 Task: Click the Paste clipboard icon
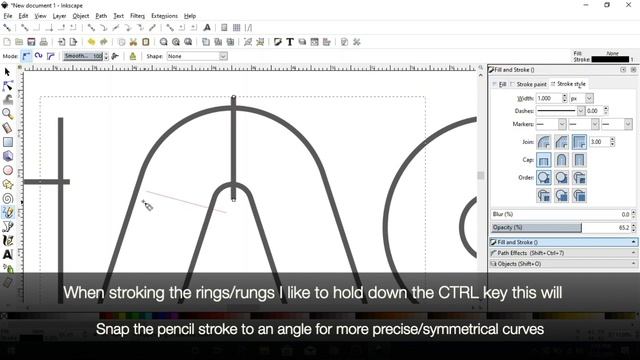click(146, 42)
